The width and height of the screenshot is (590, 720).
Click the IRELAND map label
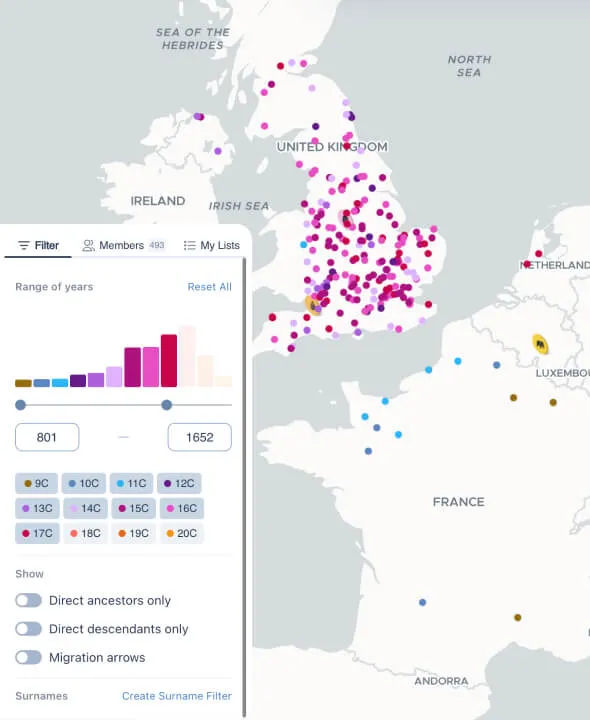point(158,201)
